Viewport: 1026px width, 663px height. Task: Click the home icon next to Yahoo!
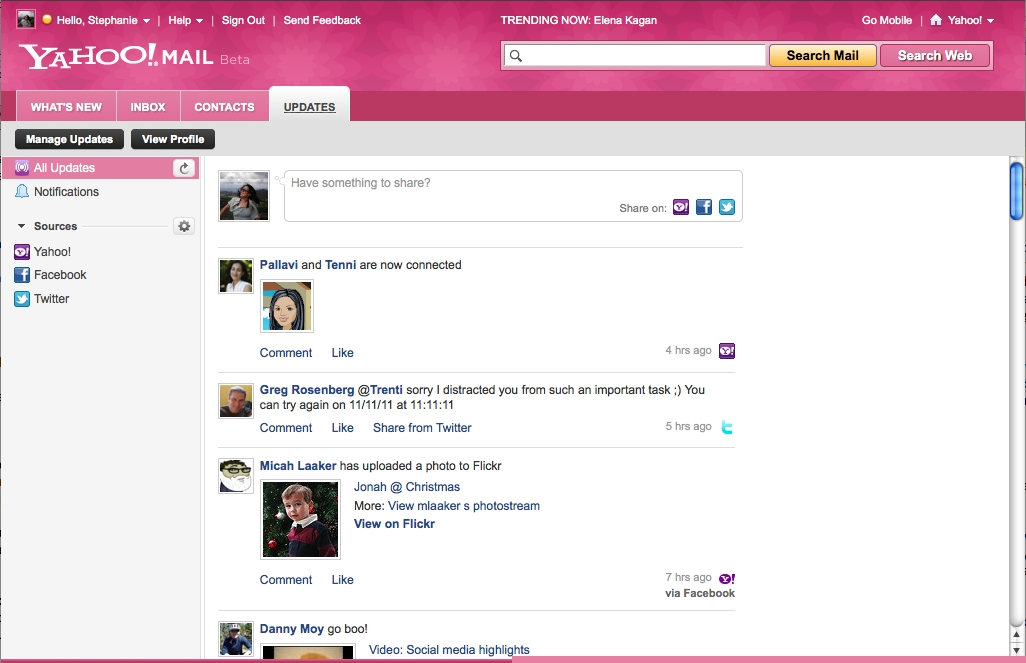[x=936, y=20]
